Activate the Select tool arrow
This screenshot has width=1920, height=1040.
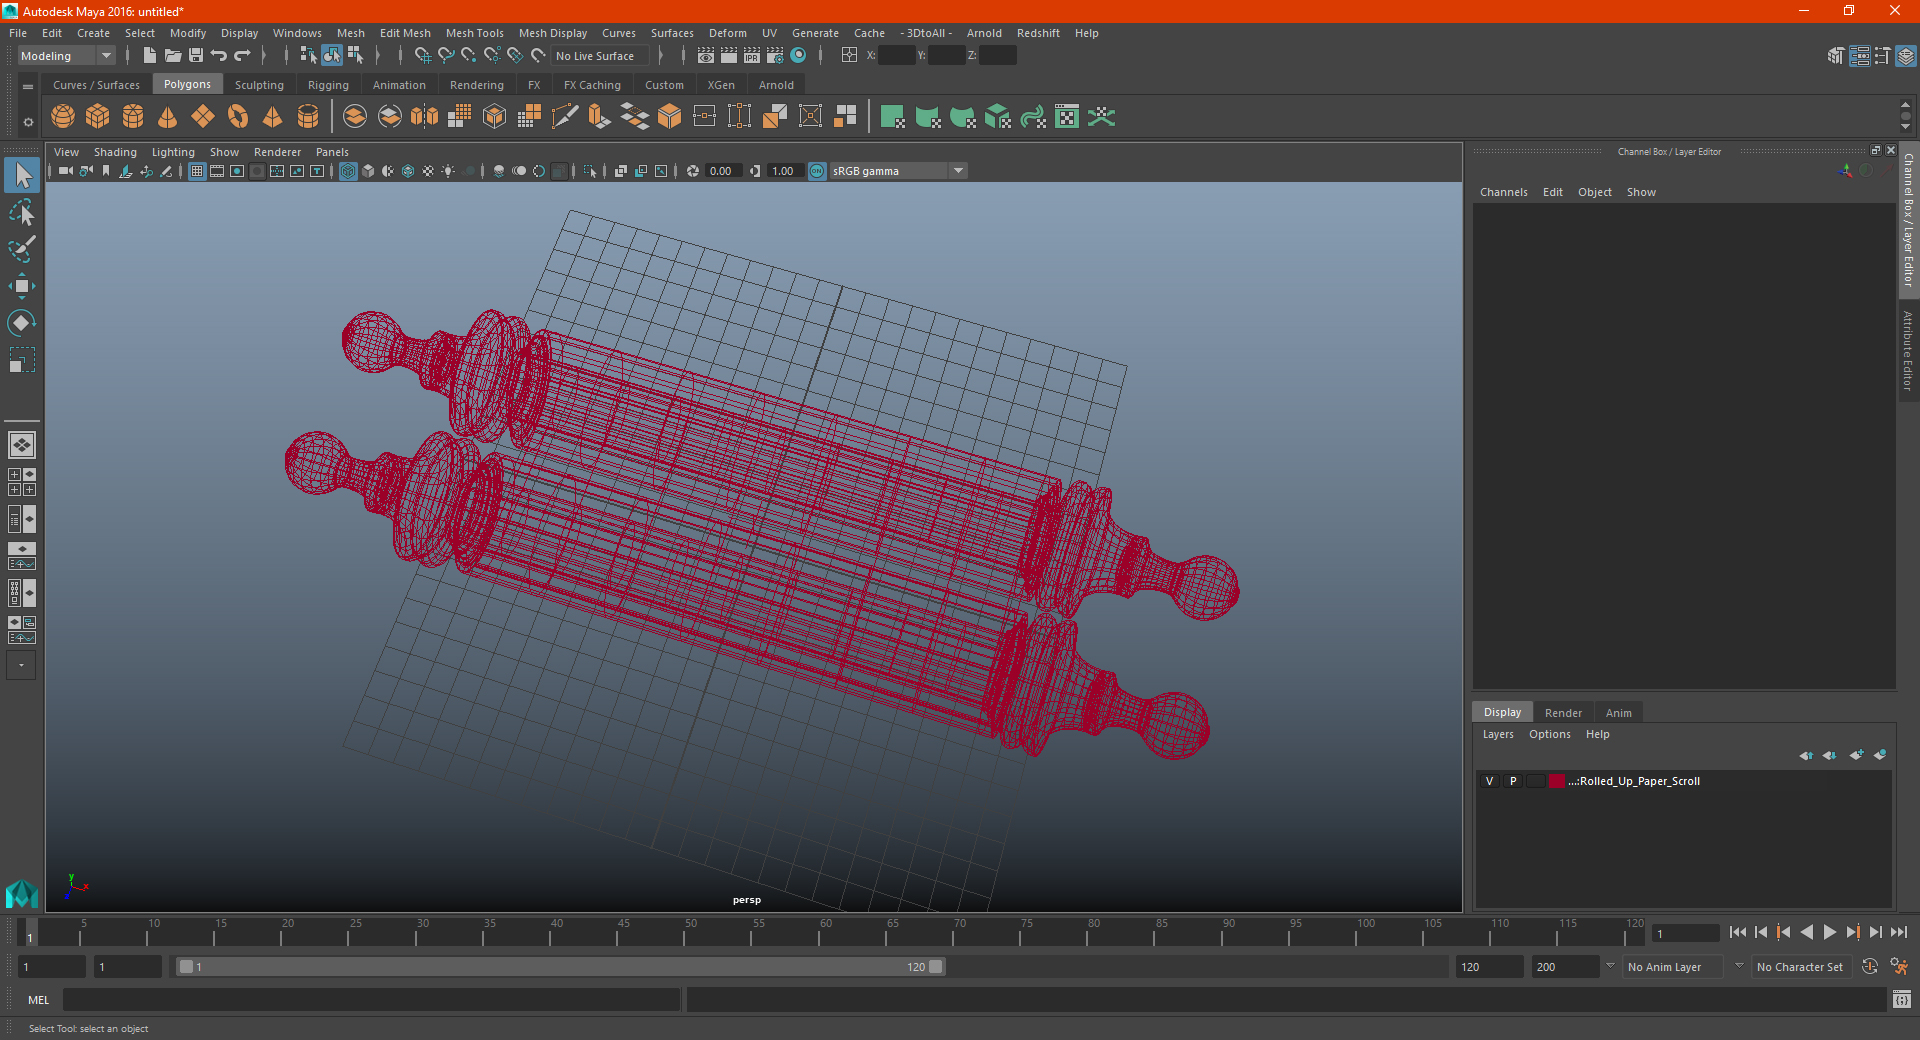(22, 176)
